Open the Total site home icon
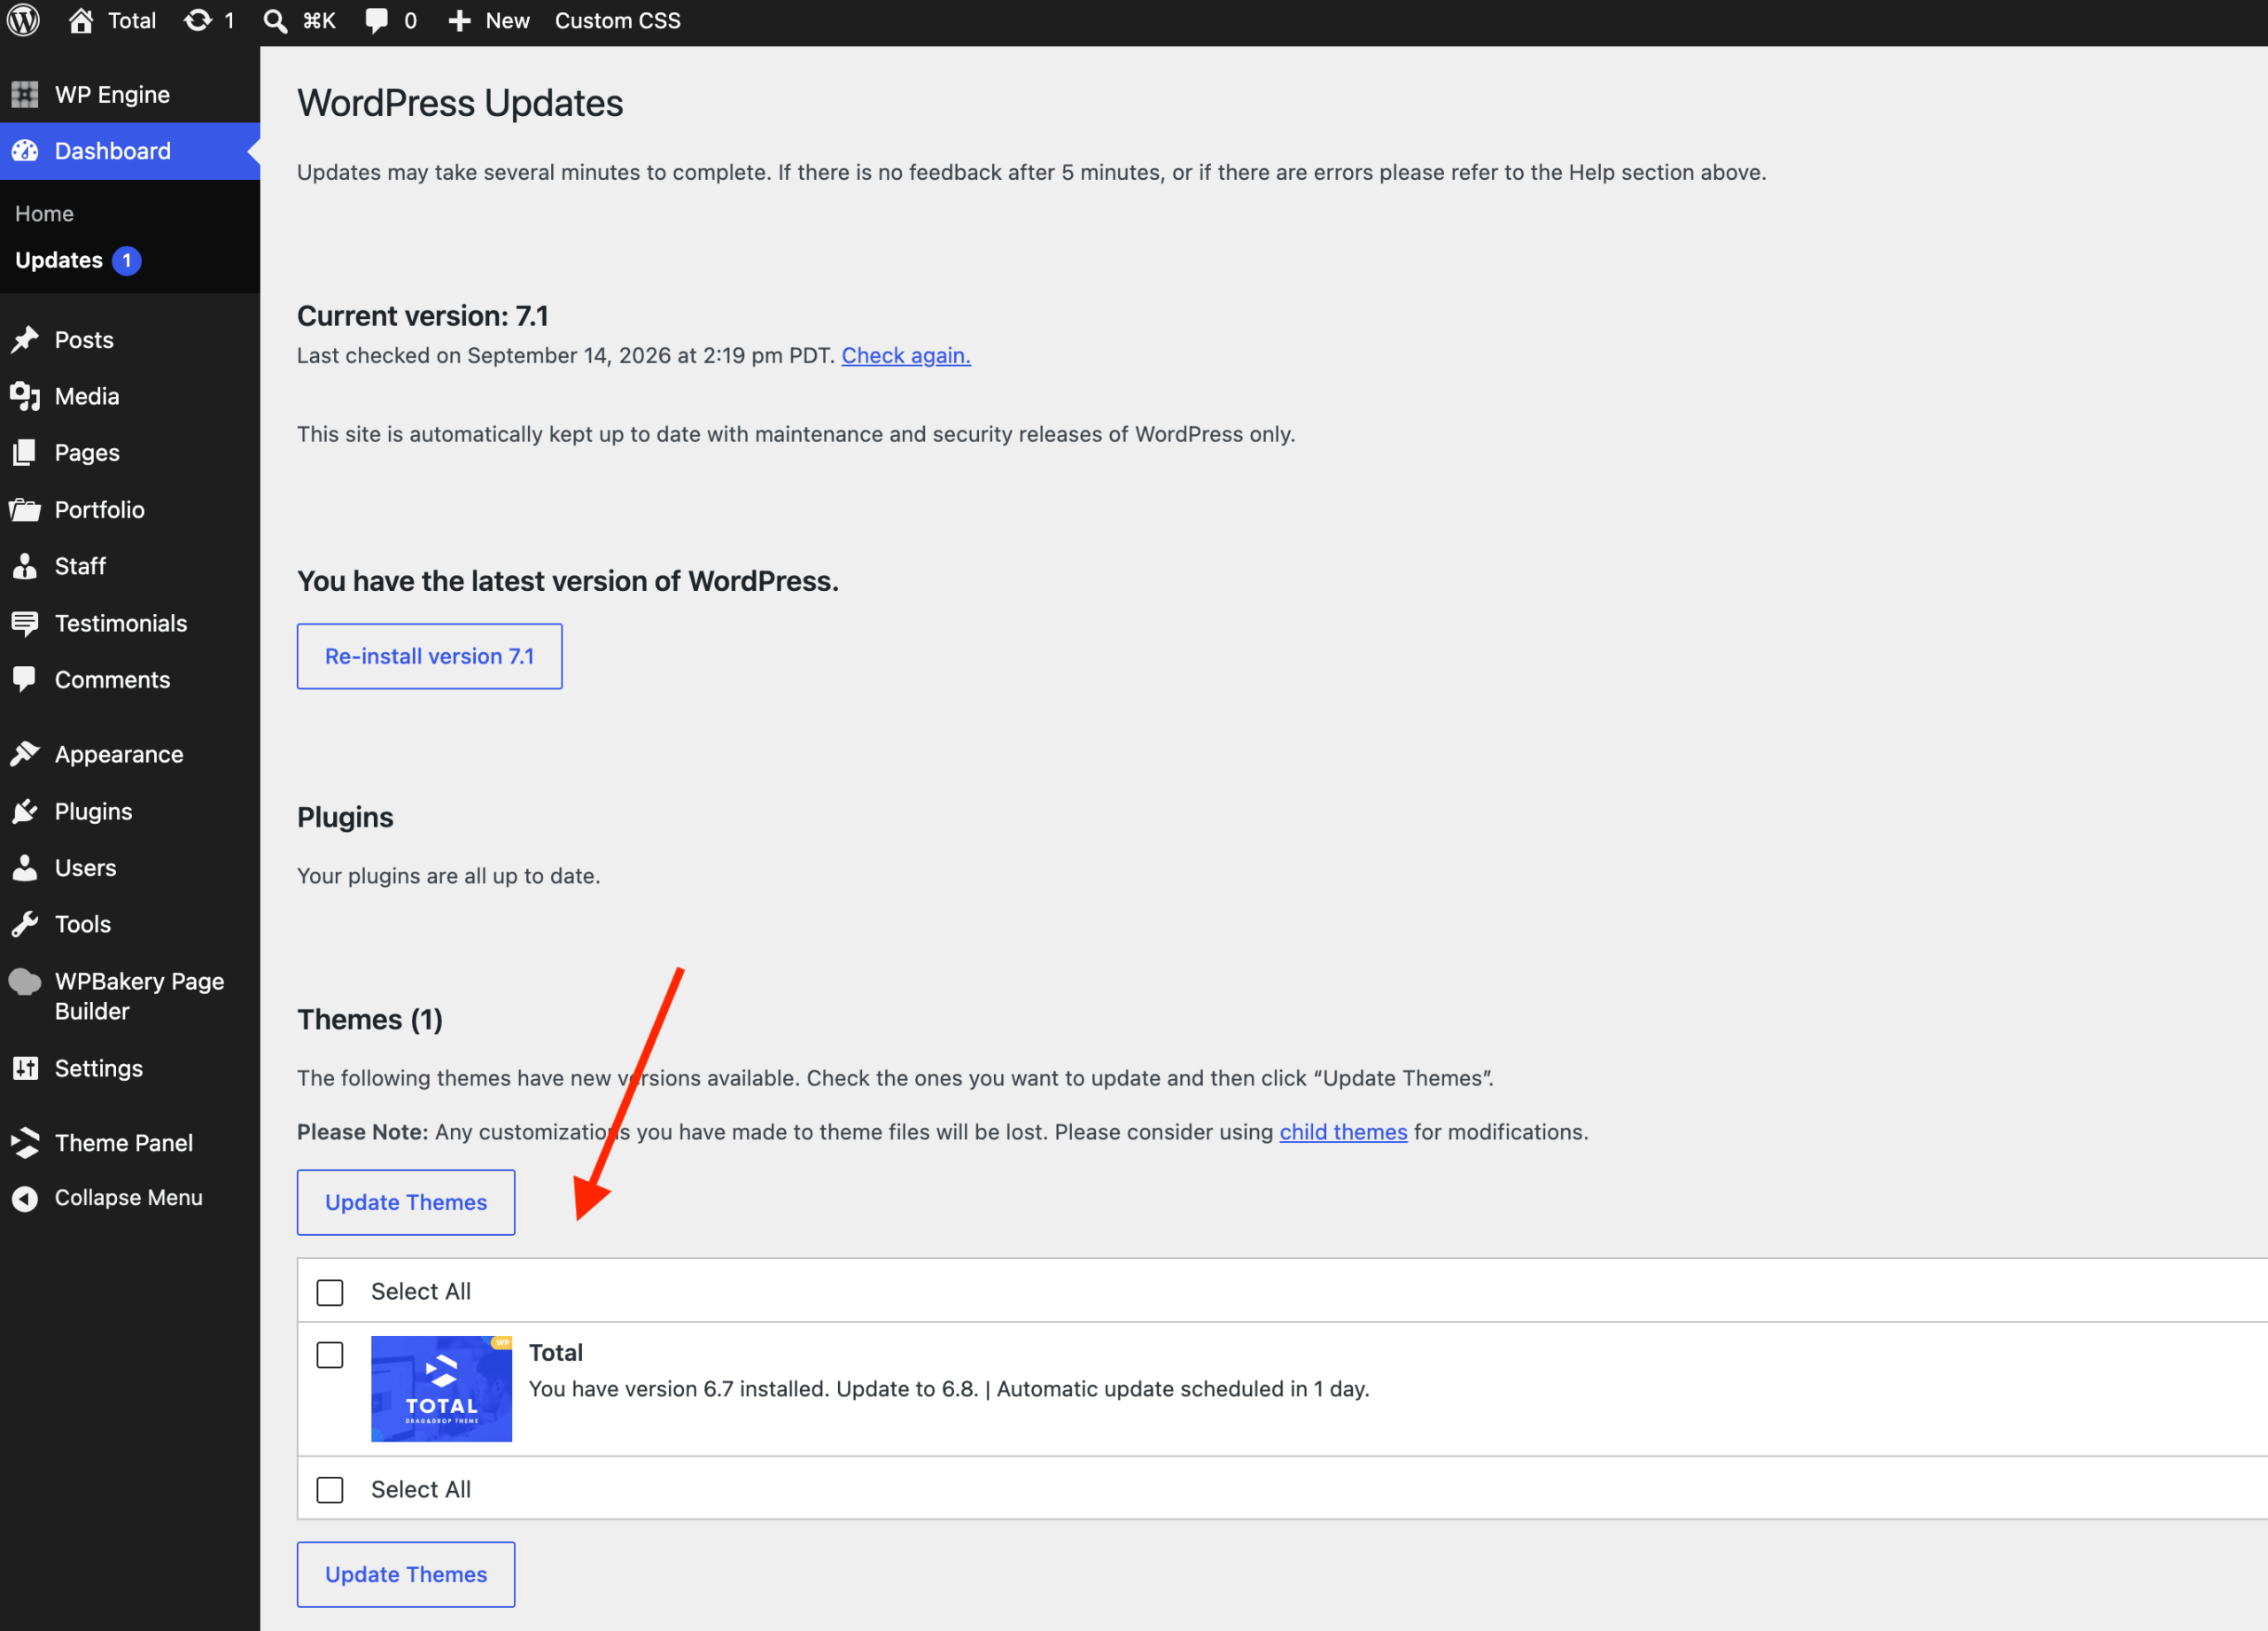Viewport: 2268px width, 1631px height. pos(81,20)
